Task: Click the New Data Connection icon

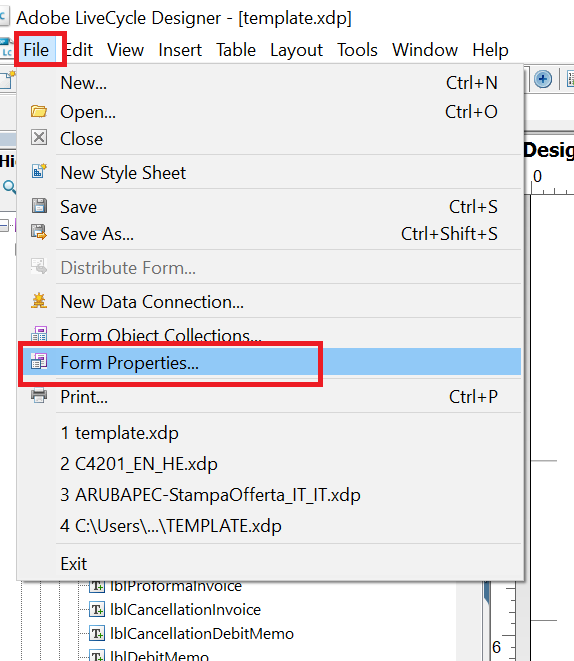Action: tap(39, 301)
